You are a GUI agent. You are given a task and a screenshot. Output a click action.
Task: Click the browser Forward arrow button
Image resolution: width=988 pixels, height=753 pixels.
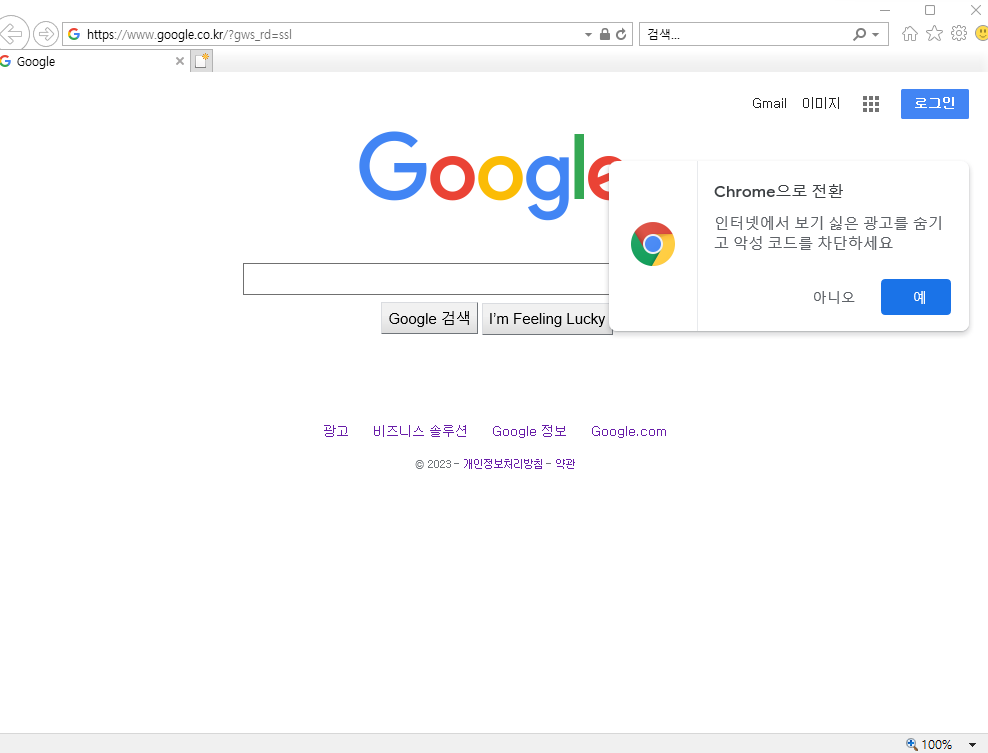[45, 34]
